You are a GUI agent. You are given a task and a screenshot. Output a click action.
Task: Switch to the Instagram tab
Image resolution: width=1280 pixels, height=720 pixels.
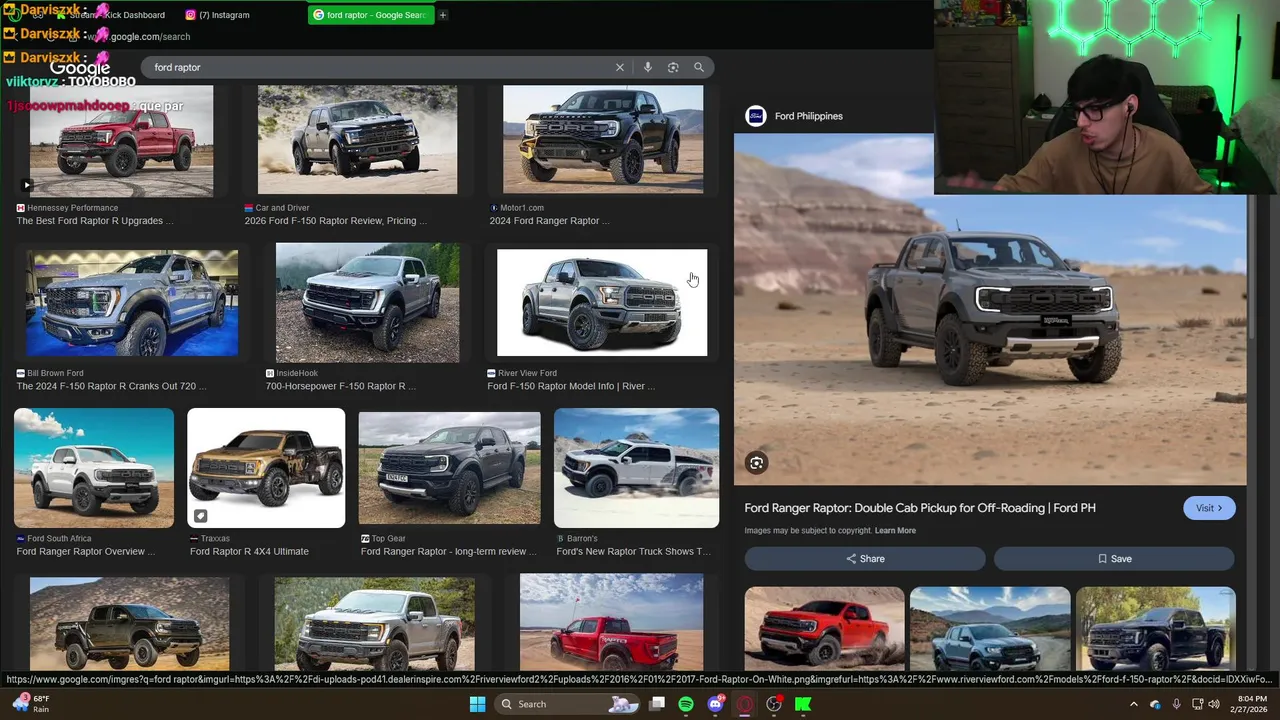coord(217,15)
